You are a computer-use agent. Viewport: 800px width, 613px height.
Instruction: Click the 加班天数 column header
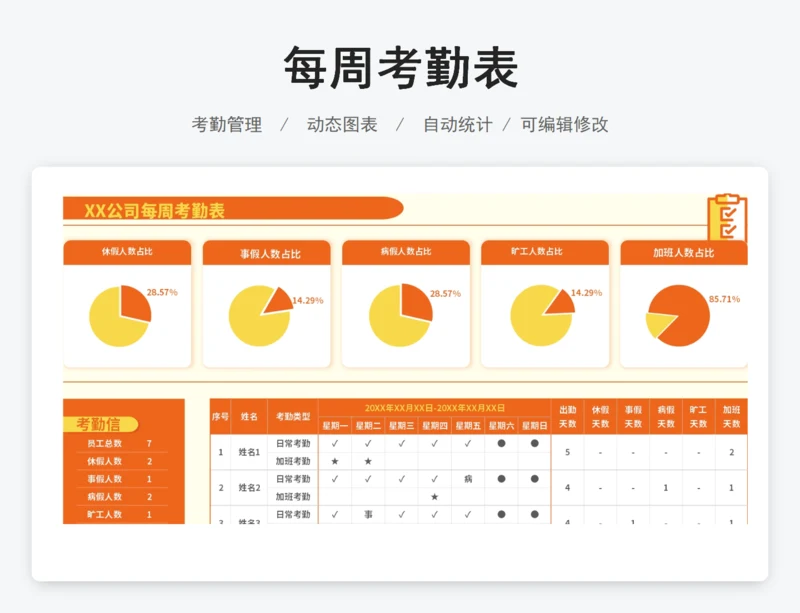coord(731,416)
